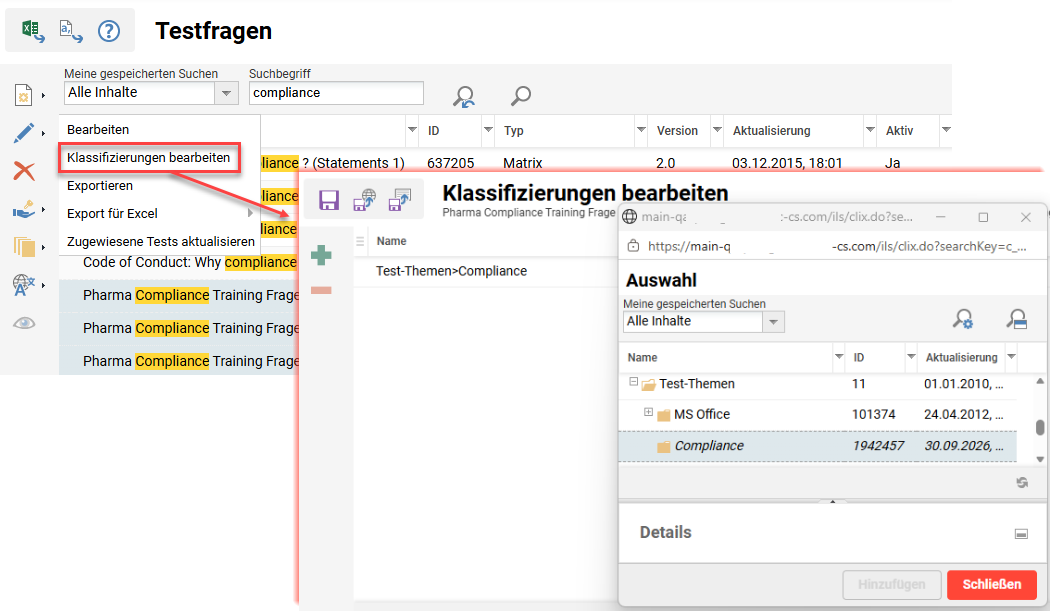
Task: Open the ID column filter dropdown in Testfragen
Action: tap(488, 129)
